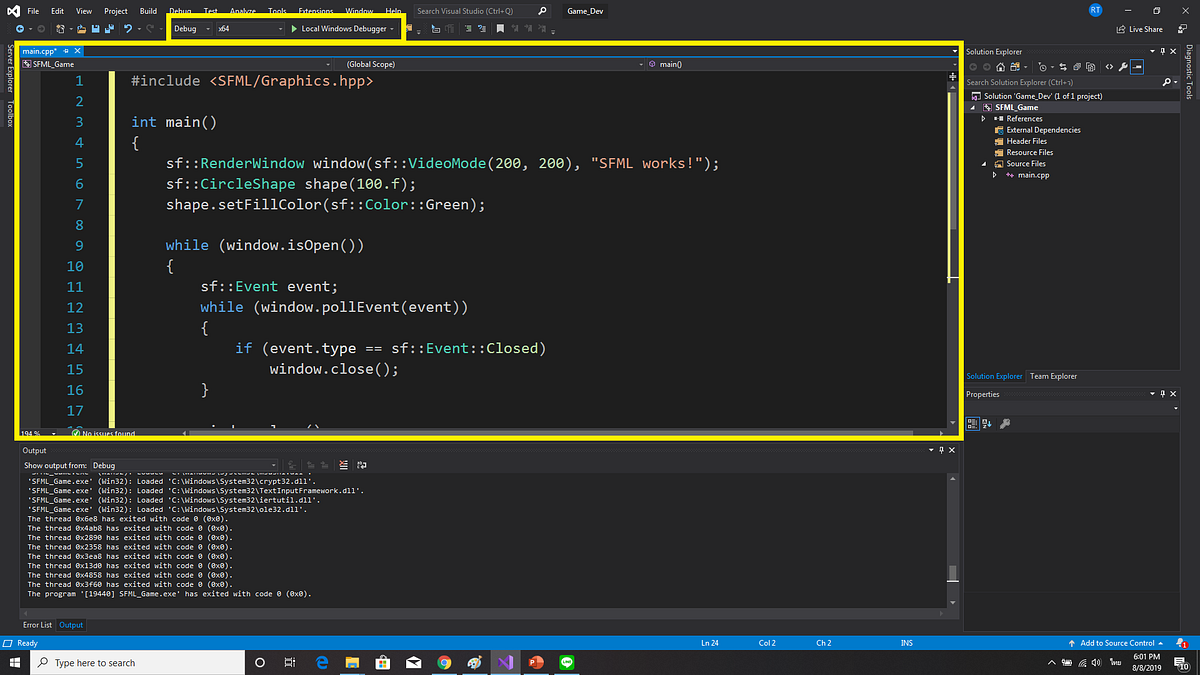Open the Local Windows Debugger dropdown arrow
This screenshot has height=675, width=1200.
[393, 29]
